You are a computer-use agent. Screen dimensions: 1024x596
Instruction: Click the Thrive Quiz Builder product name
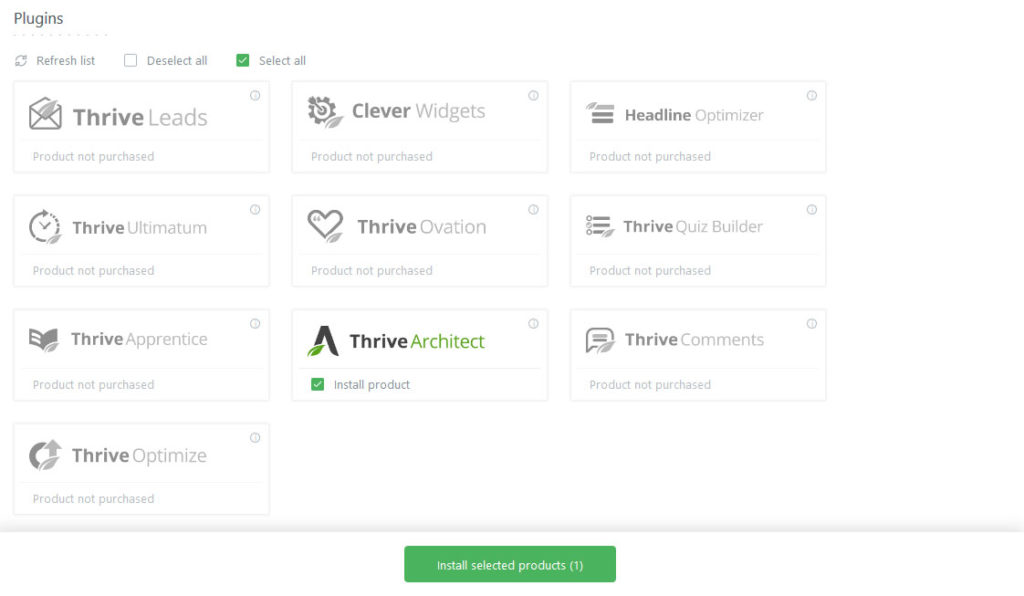(x=693, y=227)
